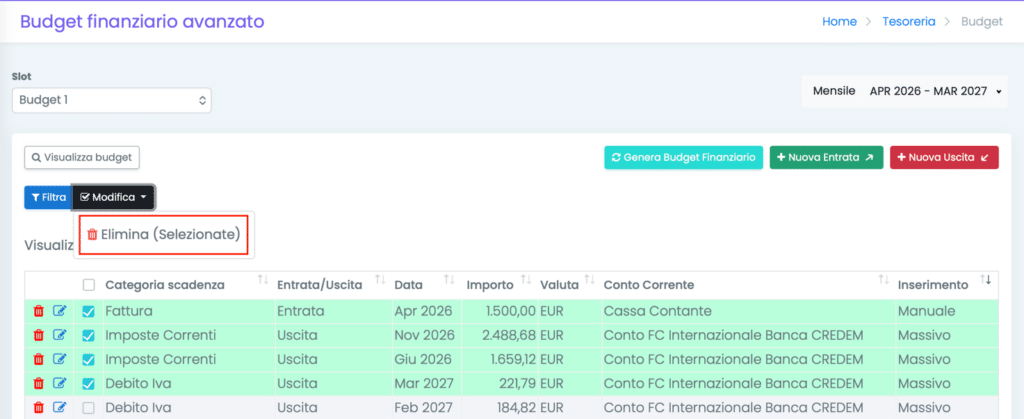Click the edit icon in Fattura row

59,312
